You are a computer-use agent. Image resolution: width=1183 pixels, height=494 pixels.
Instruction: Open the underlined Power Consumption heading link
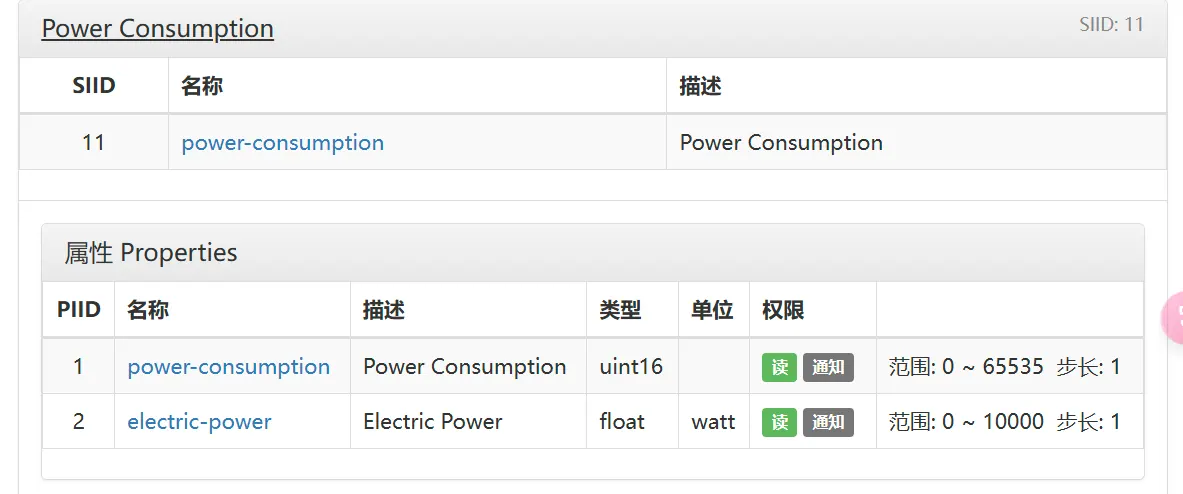157,28
